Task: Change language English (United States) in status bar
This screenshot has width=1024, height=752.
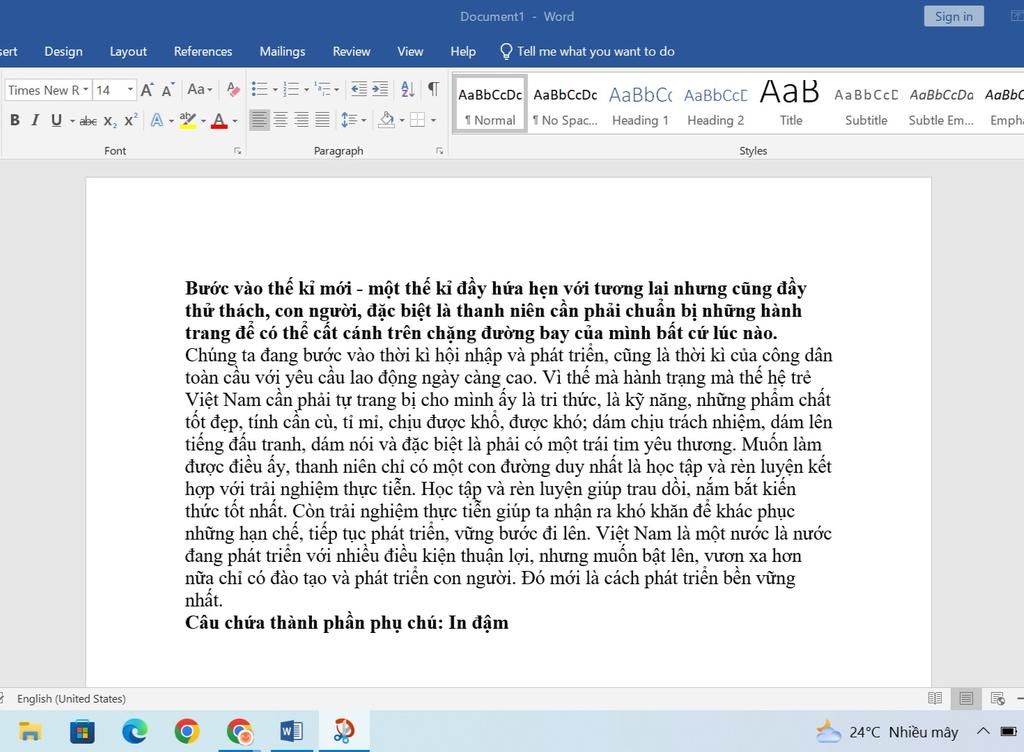Action: [71, 698]
